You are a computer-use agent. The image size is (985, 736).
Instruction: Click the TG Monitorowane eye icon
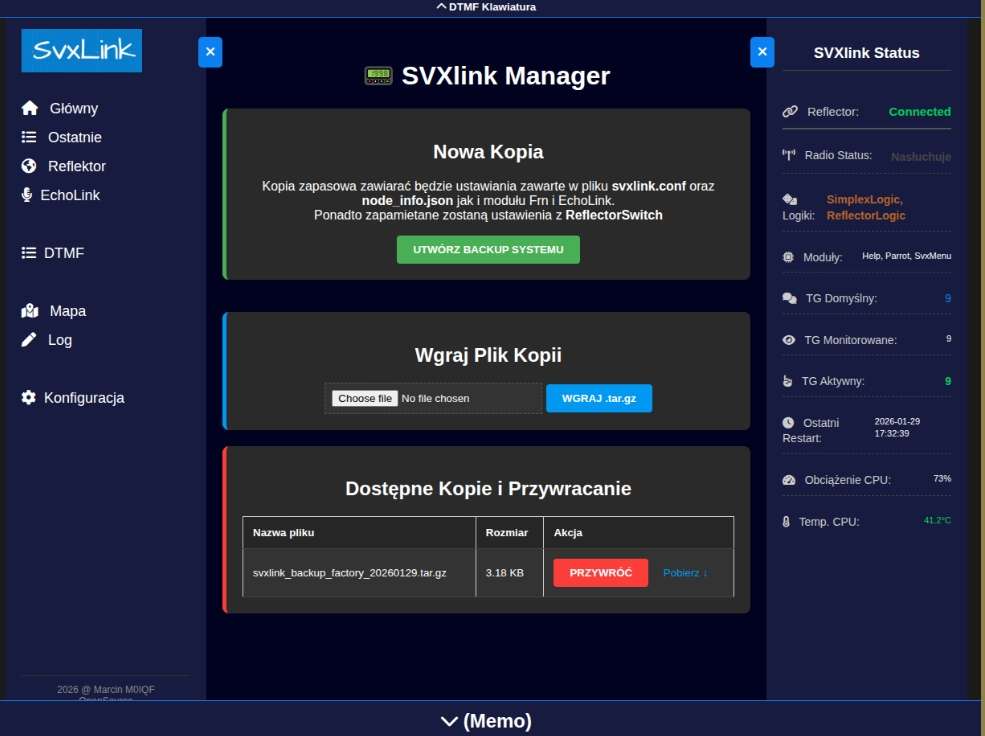coord(788,340)
